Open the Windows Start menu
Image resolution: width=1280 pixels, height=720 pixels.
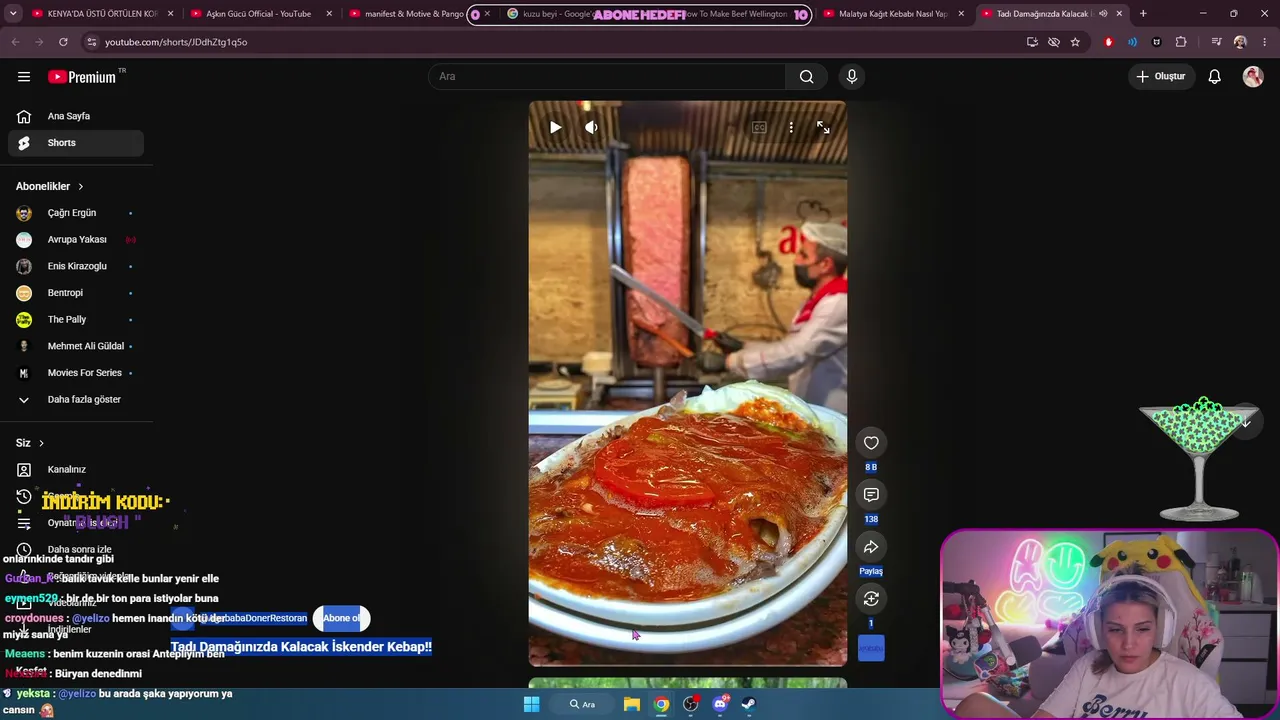[532, 704]
